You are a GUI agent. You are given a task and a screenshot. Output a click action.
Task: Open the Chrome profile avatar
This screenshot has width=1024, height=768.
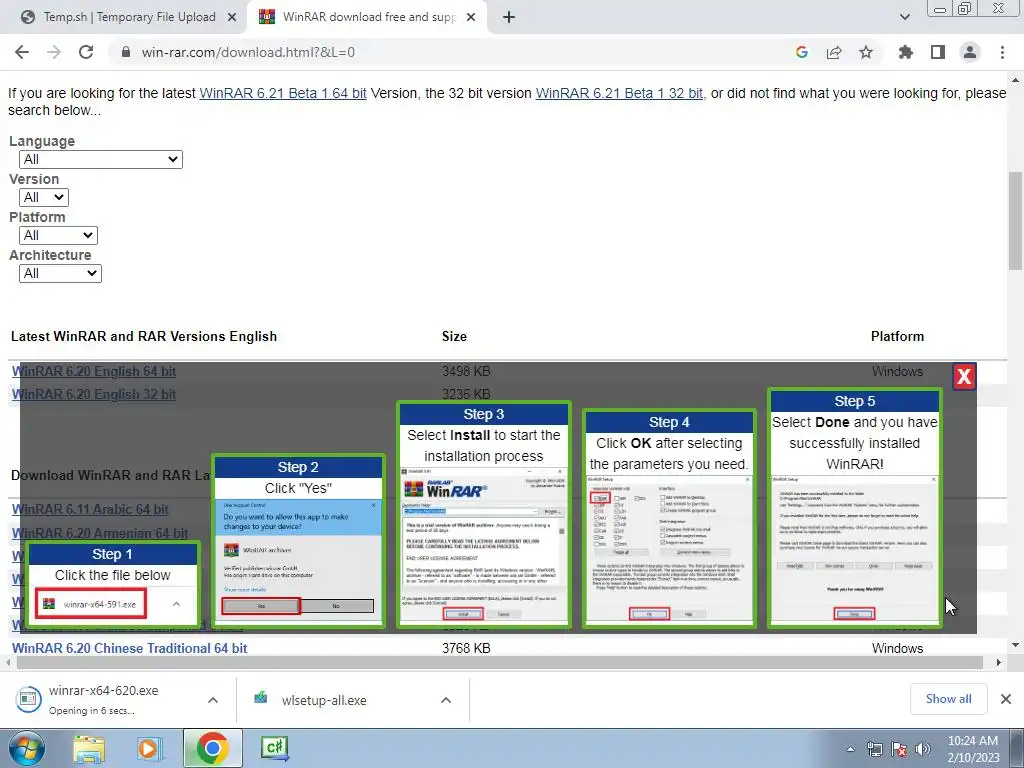pyautogui.click(x=970, y=52)
